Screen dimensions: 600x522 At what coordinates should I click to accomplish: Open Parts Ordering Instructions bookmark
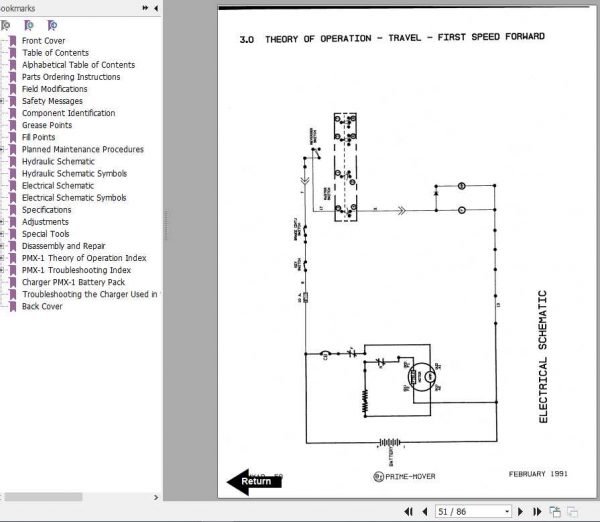tap(71, 77)
